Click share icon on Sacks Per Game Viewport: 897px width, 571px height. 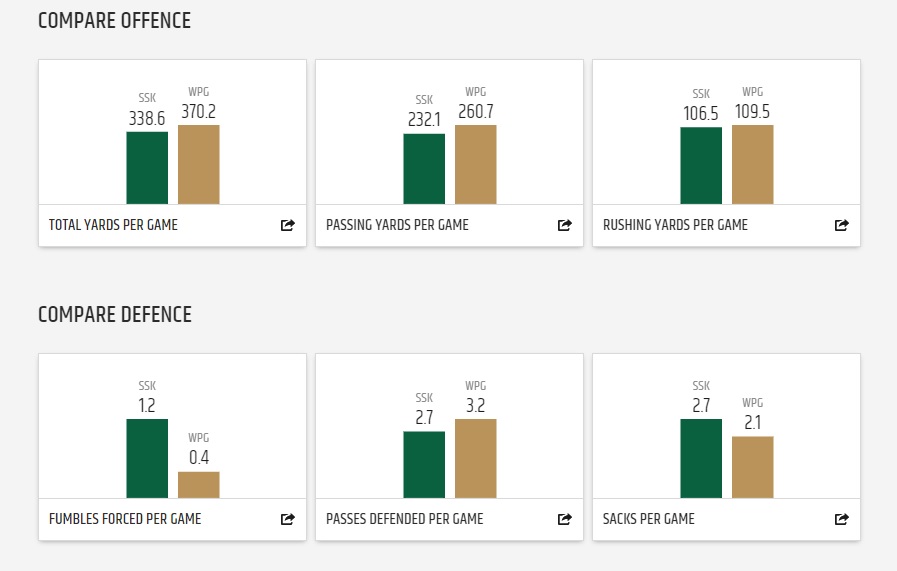click(842, 519)
